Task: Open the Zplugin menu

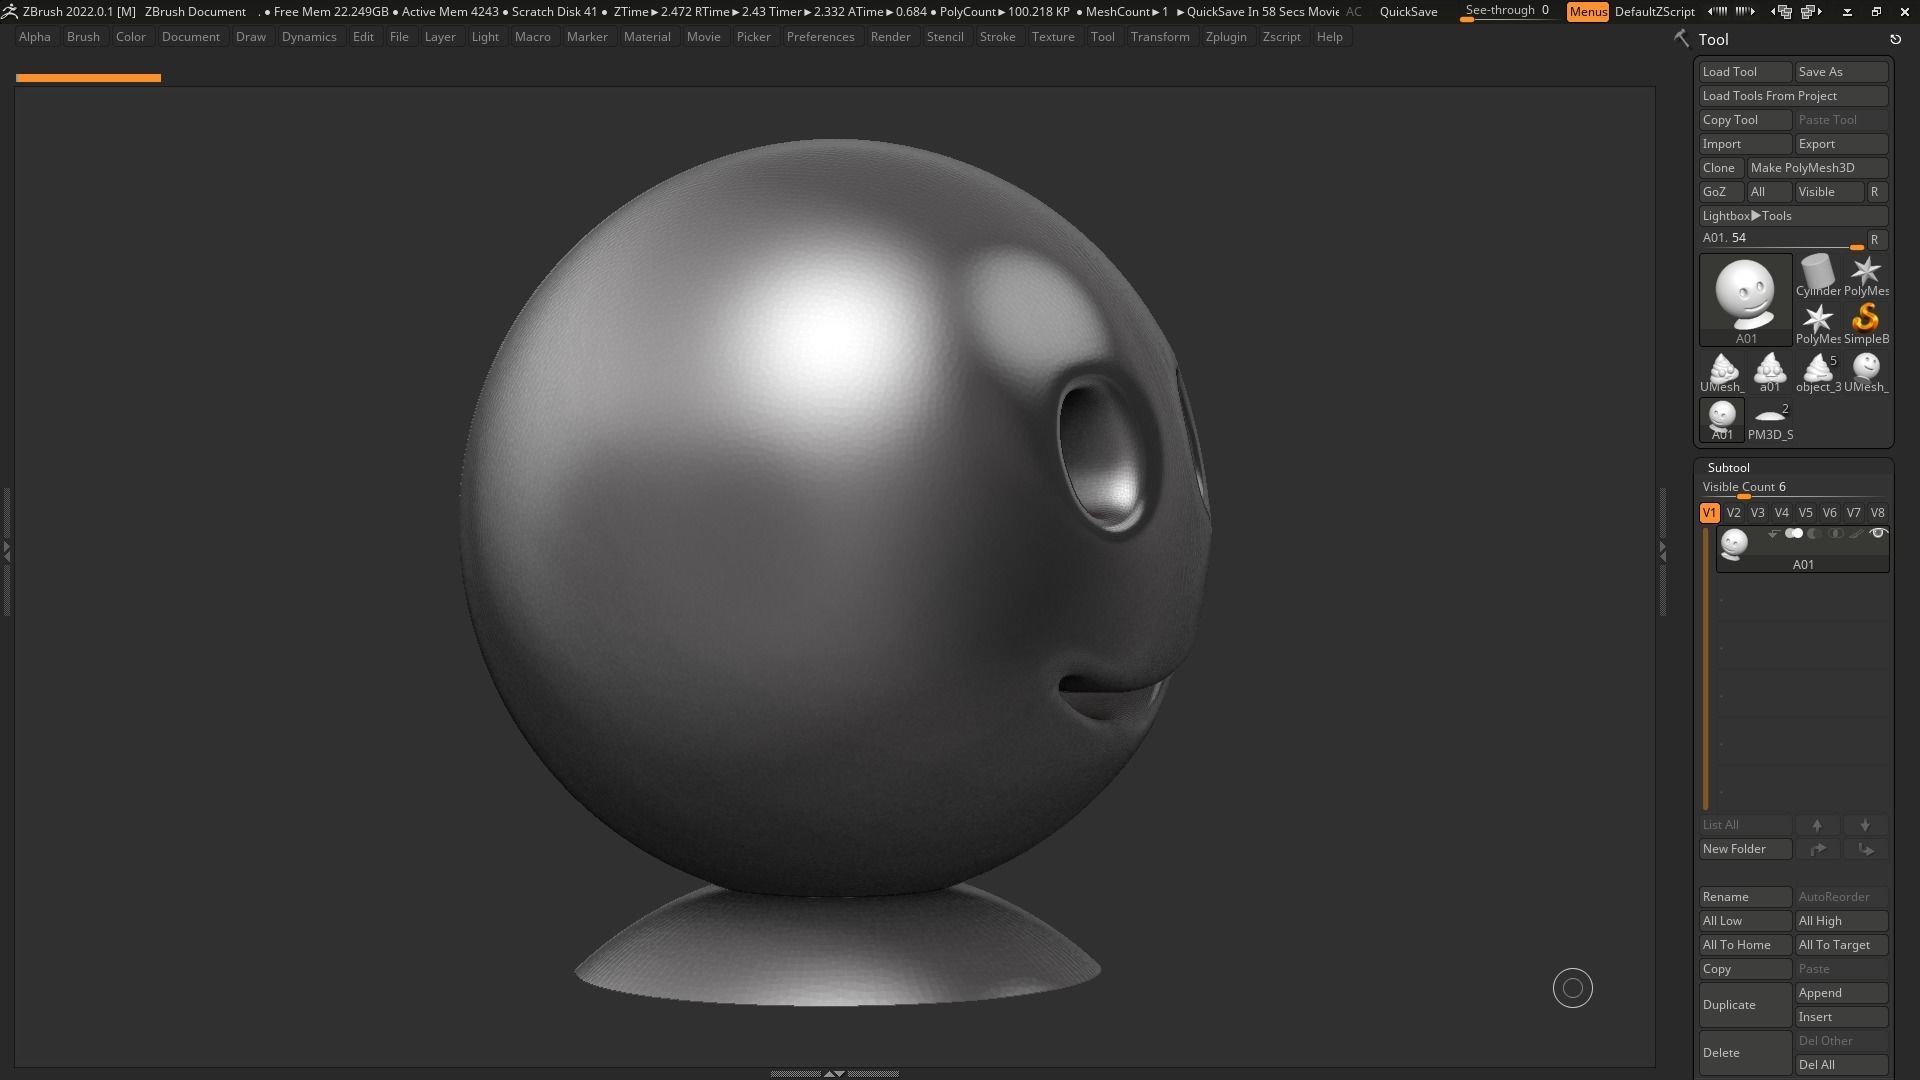Action: [1225, 37]
